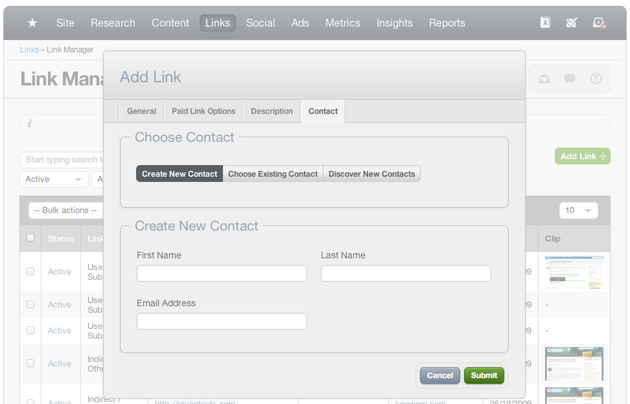Click the Last Name field

pyautogui.click(x=406, y=273)
